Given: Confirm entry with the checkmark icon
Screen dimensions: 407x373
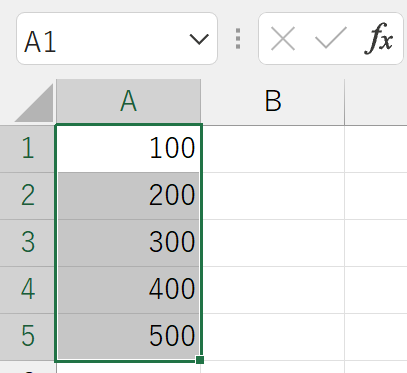Looking at the screenshot, I should pos(331,39).
